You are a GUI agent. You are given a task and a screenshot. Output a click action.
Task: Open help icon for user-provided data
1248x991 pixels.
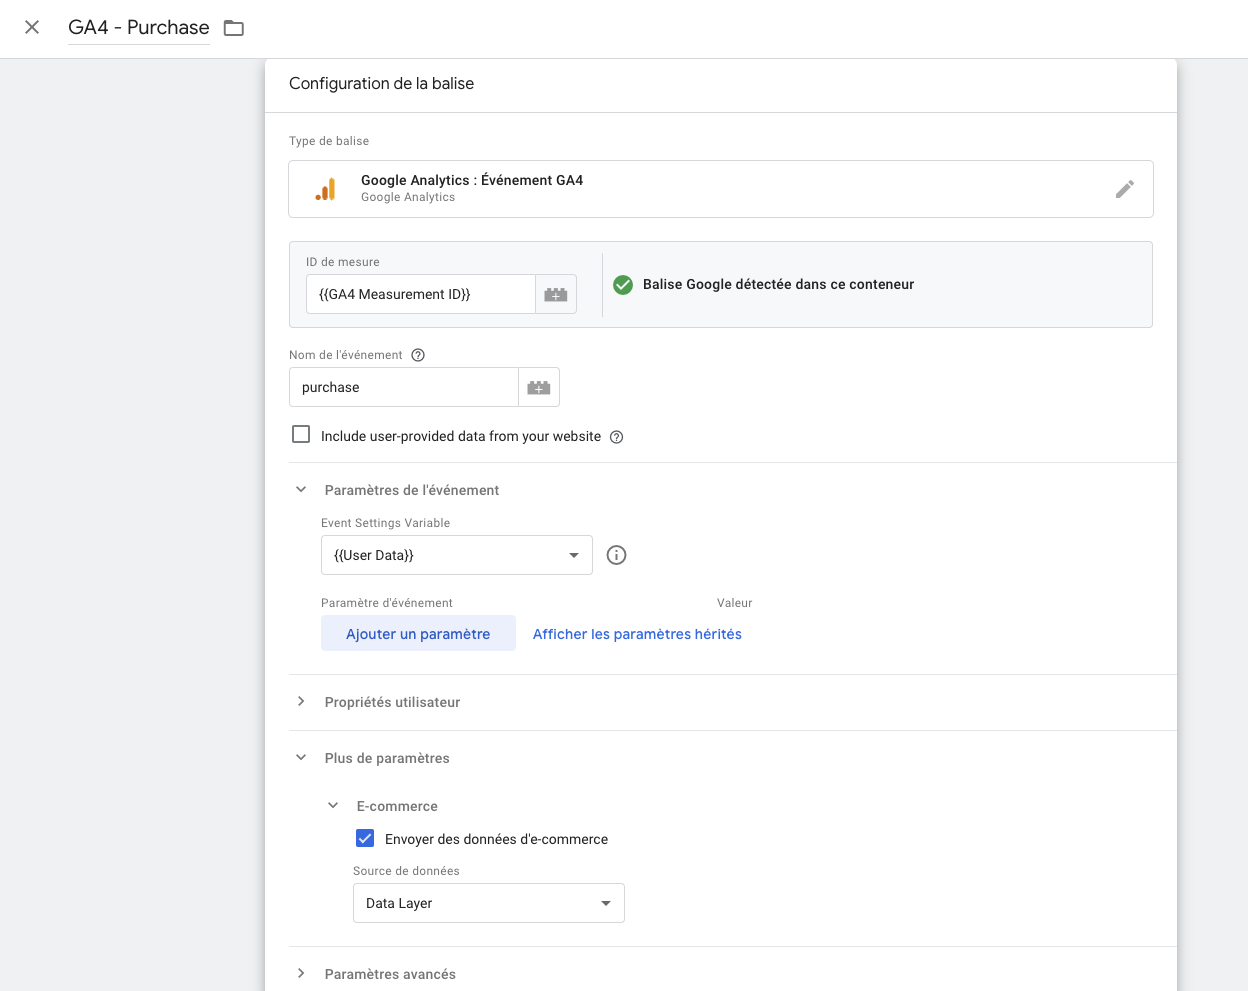617,437
